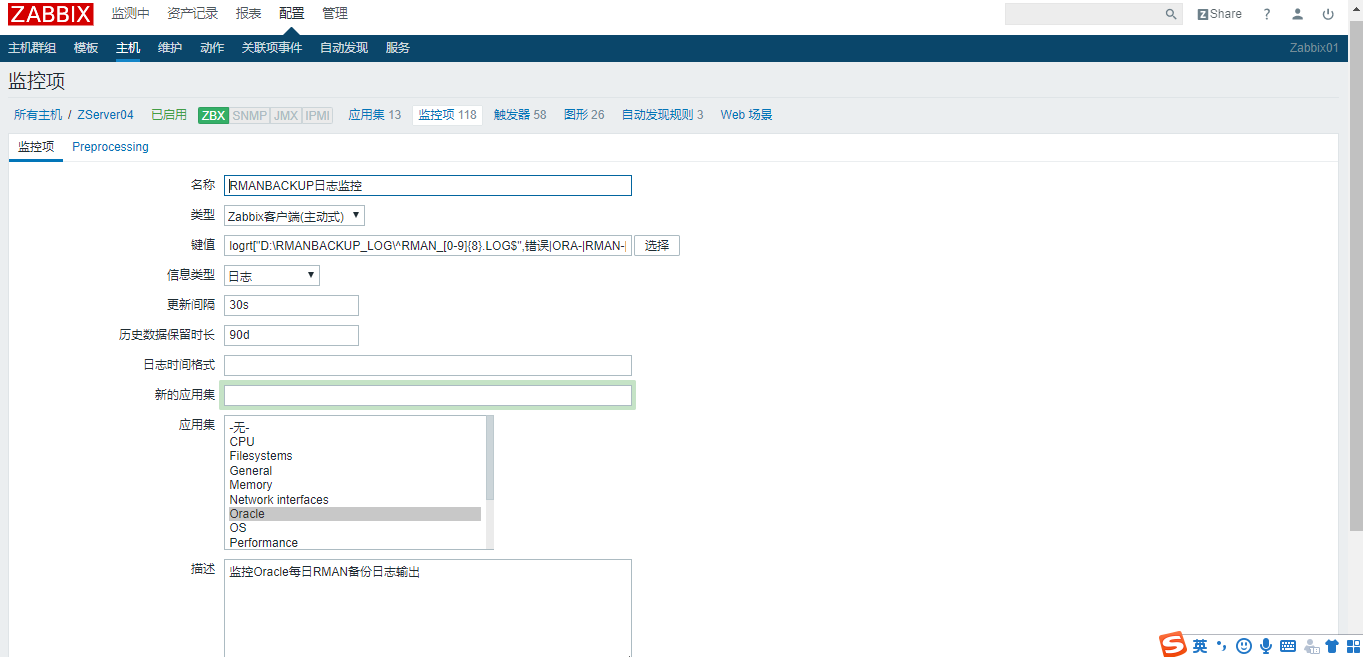Go to 主机群组 submenu
Viewport: 1363px width, 657px height.
(x=32, y=48)
